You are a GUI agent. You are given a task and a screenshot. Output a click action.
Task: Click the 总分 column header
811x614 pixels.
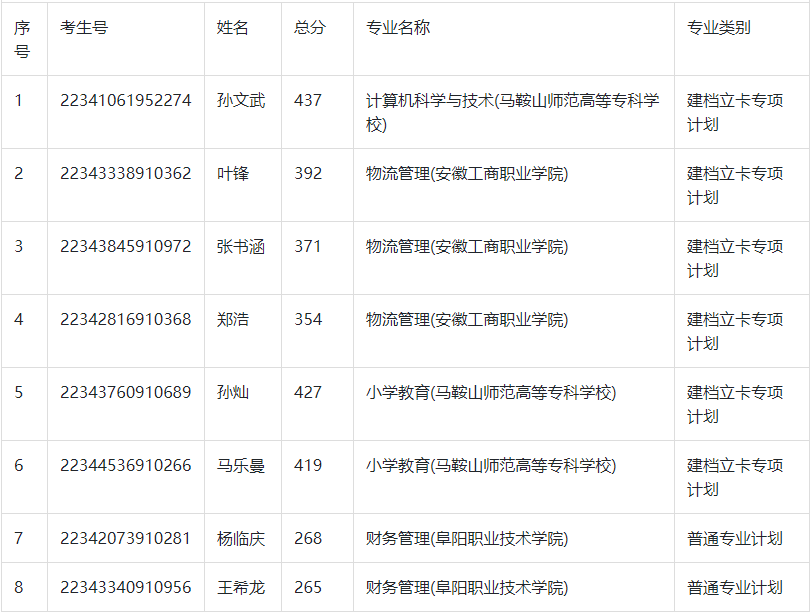310,27
